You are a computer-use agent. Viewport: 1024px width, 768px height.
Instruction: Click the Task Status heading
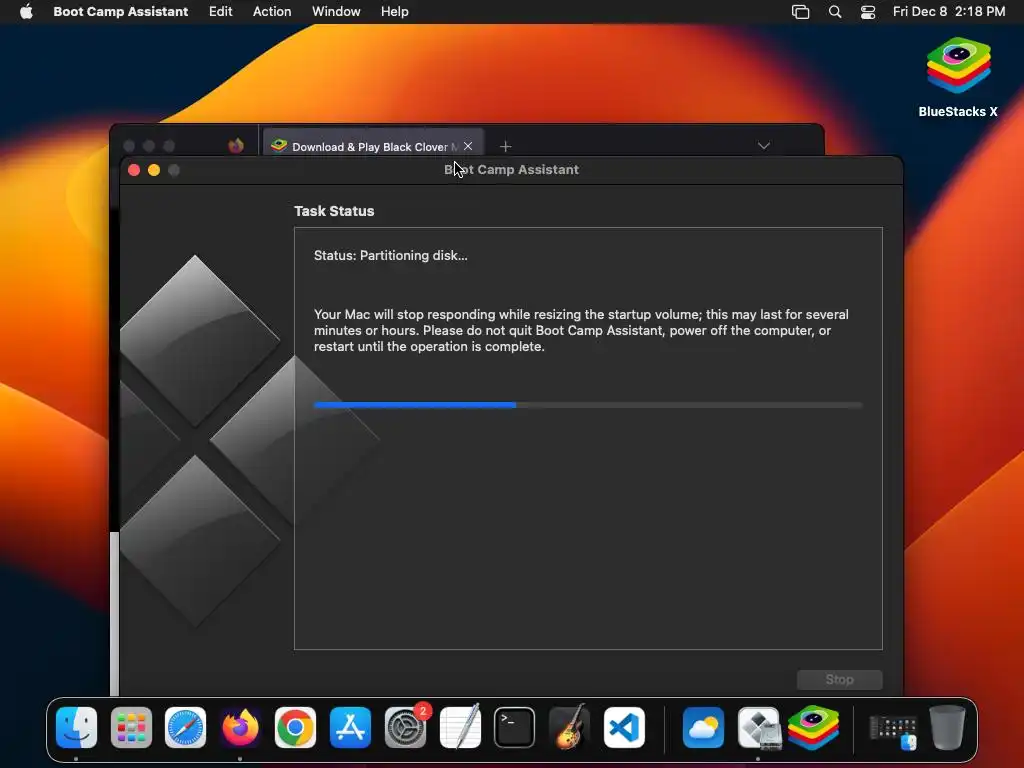point(334,211)
